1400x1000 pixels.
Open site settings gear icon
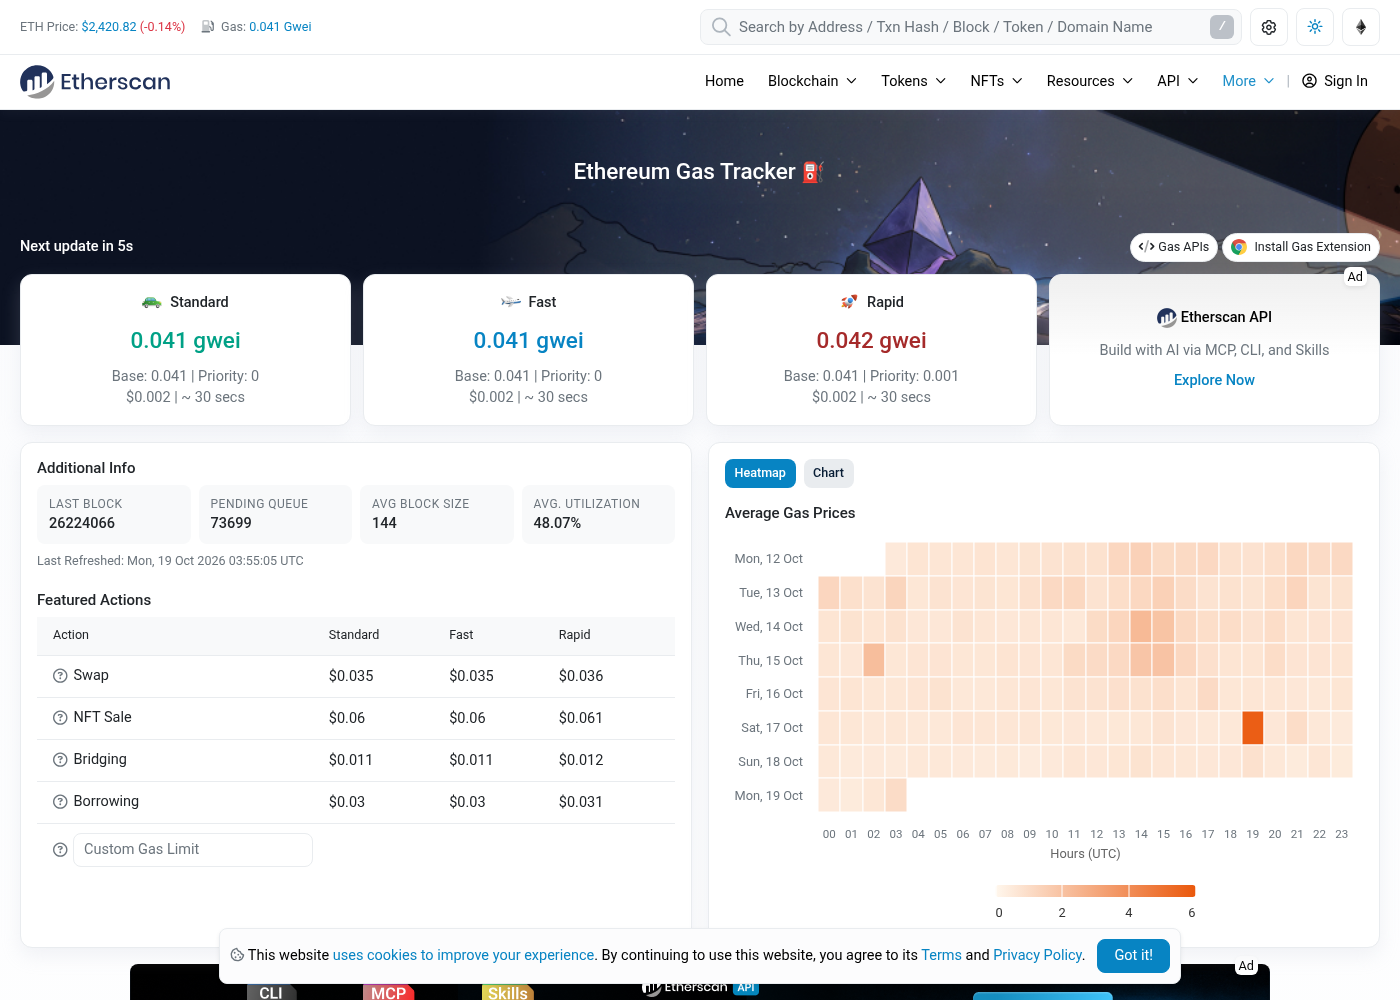click(x=1269, y=27)
